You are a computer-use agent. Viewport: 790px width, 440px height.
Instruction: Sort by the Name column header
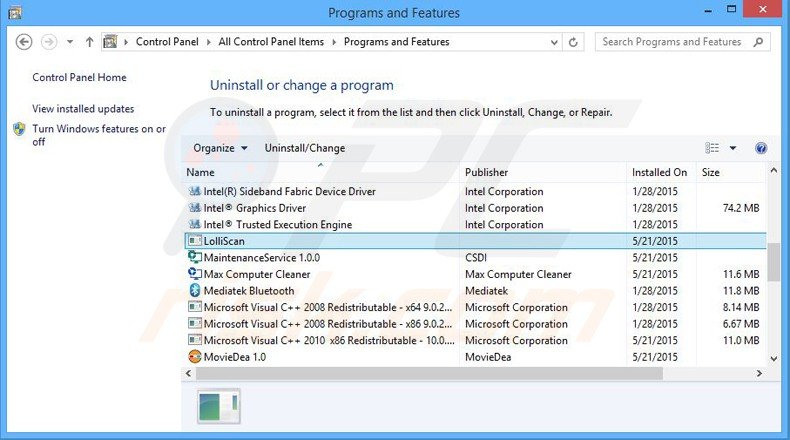click(x=201, y=172)
